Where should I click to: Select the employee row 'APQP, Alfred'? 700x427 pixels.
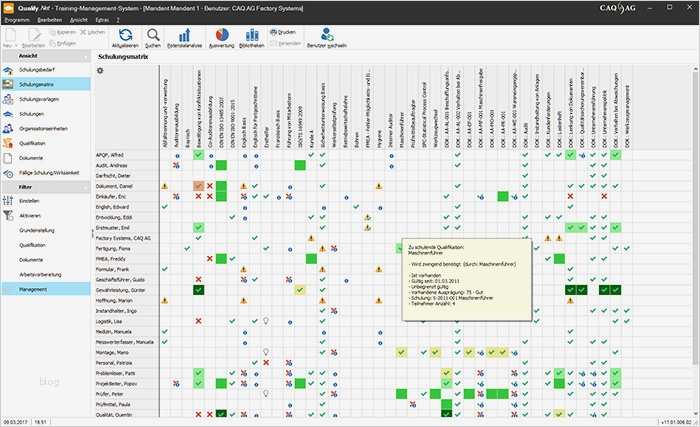(x=127, y=155)
